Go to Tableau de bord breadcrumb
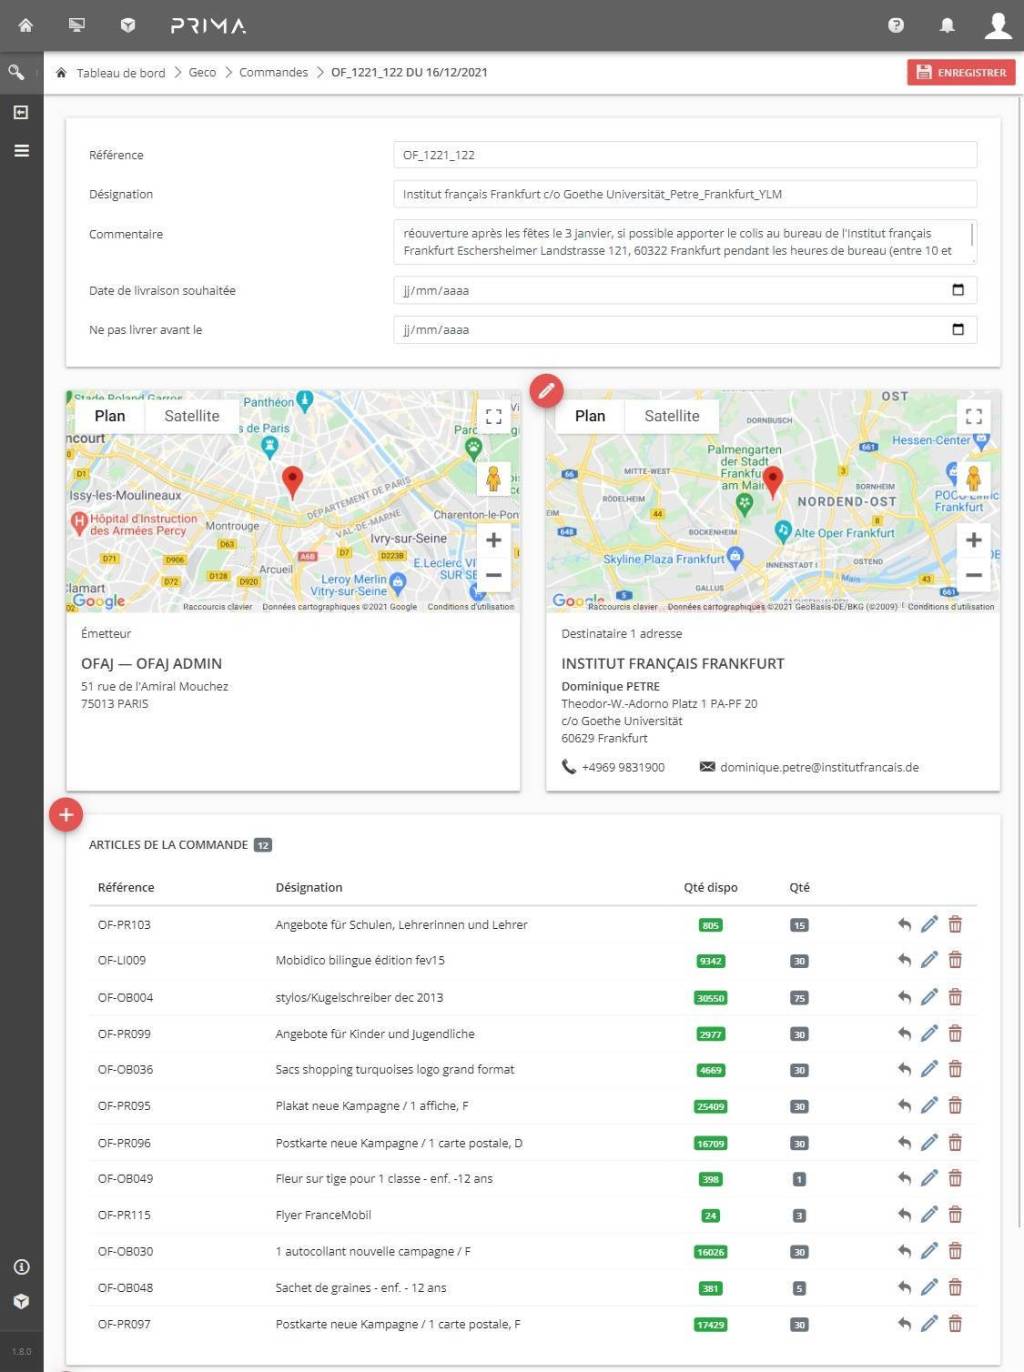The height and width of the screenshot is (1372, 1024). (x=121, y=72)
